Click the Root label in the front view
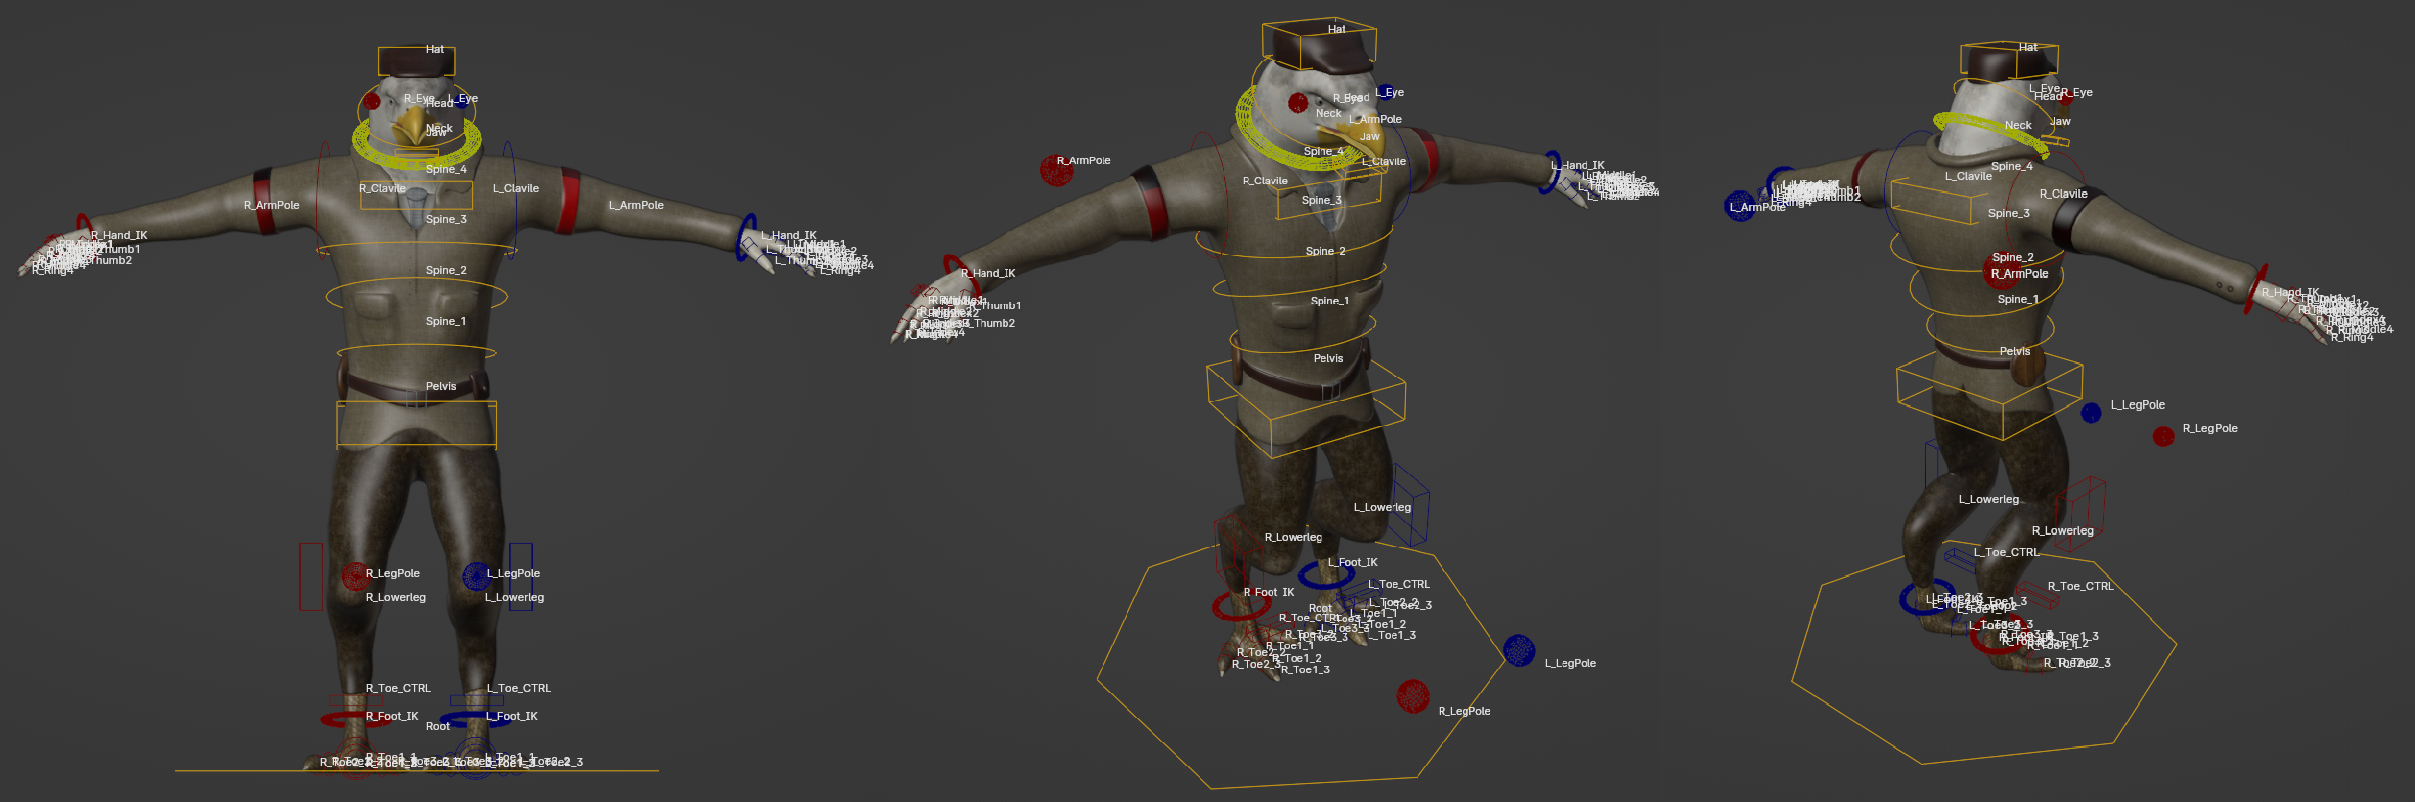 pyautogui.click(x=438, y=726)
